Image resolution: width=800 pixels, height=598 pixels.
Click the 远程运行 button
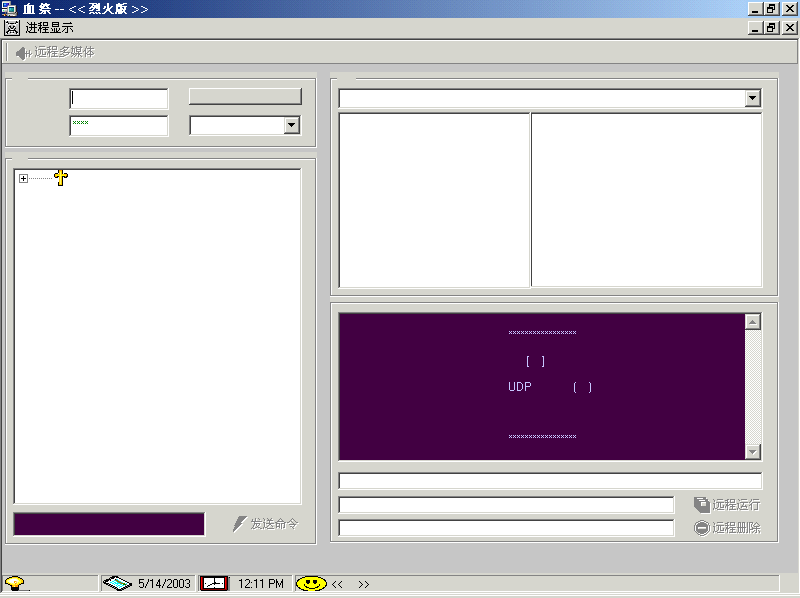pos(727,505)
